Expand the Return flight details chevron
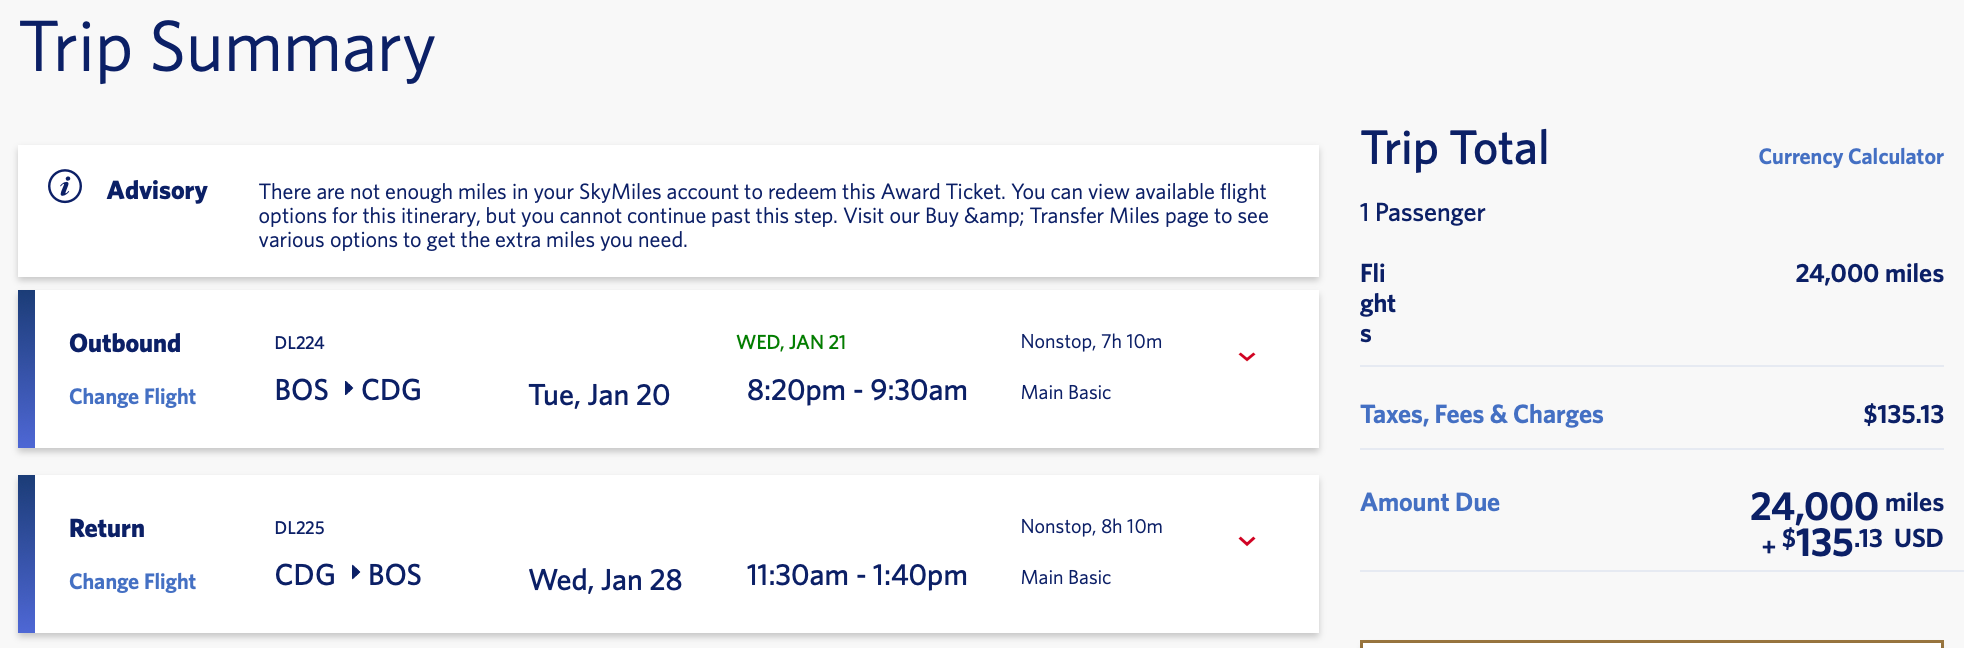This screenshot has width=1964, height=648. (x=1246, y=542)
